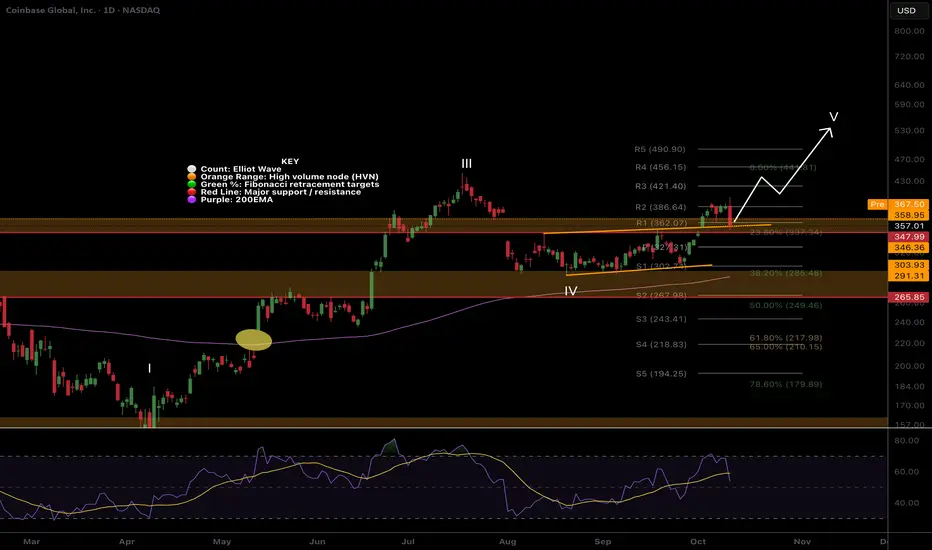Viewport: 932px width, 550px height.
Task: Click the Apr label on time axis
Action: pyautogui.click(x=127, y=542)
